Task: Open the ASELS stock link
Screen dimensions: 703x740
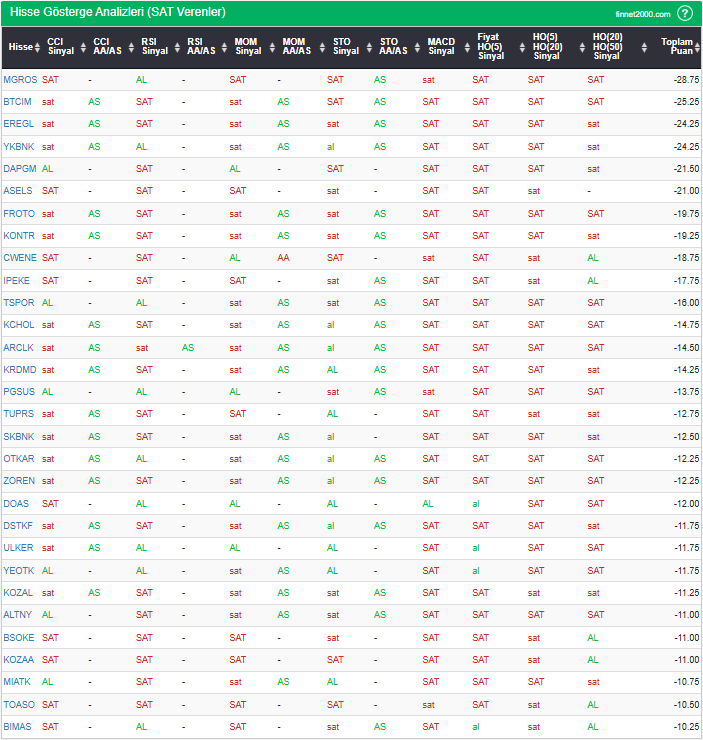Action: [x=18, y=191]
